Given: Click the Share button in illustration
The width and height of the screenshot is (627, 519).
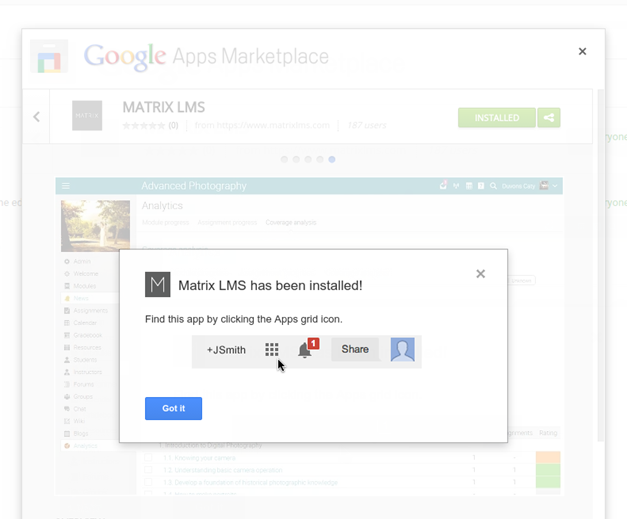Looking at the screenshot, I should click(355, 349).
